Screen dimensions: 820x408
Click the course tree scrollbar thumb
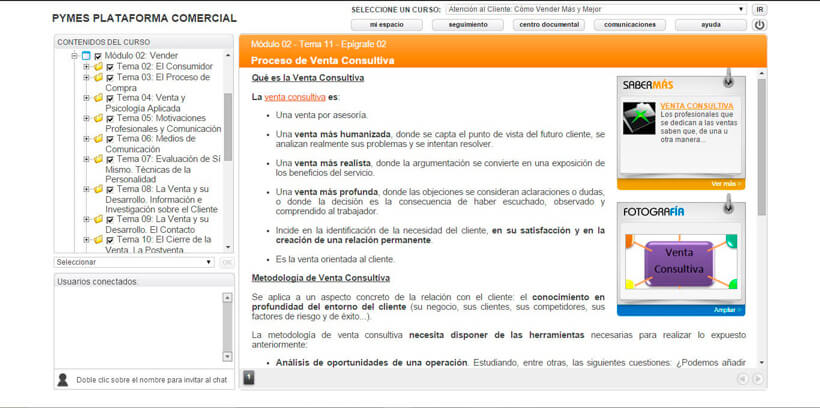pos(228,127)
